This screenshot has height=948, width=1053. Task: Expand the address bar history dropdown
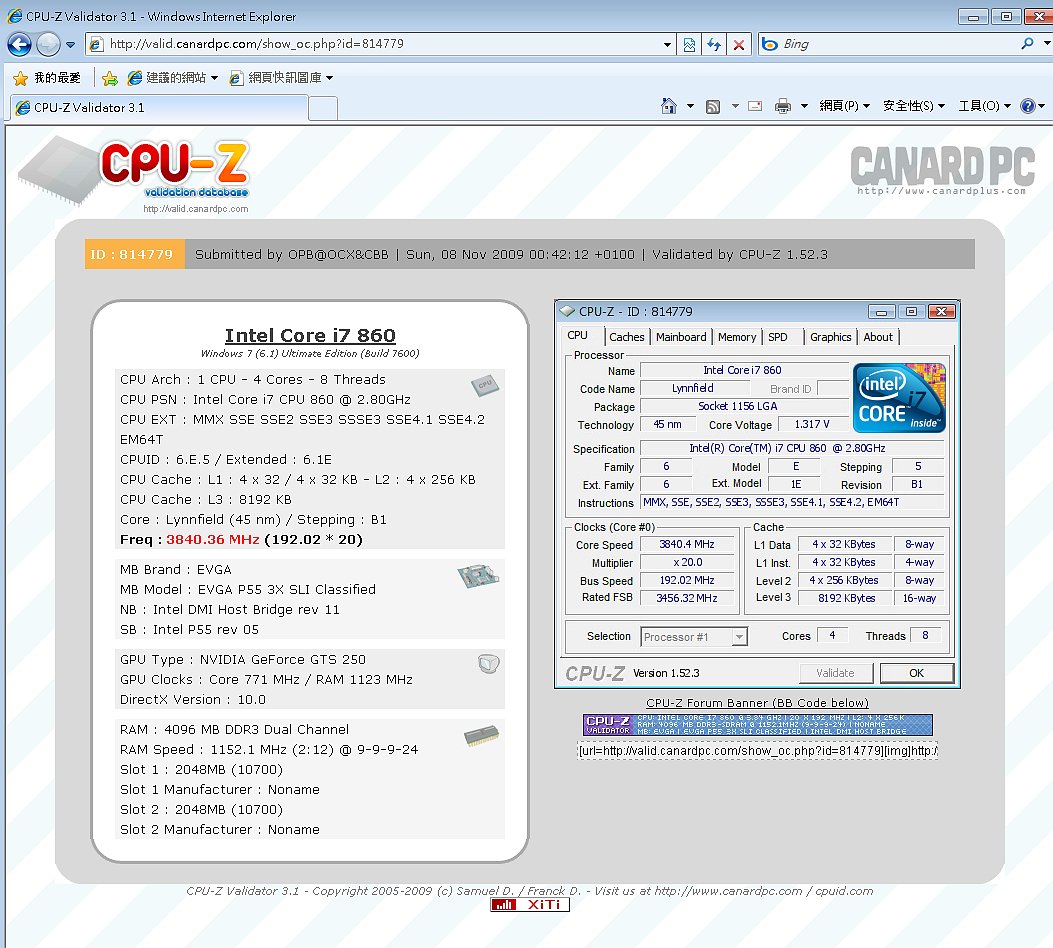pyautogui.click(x=667, y=45)
